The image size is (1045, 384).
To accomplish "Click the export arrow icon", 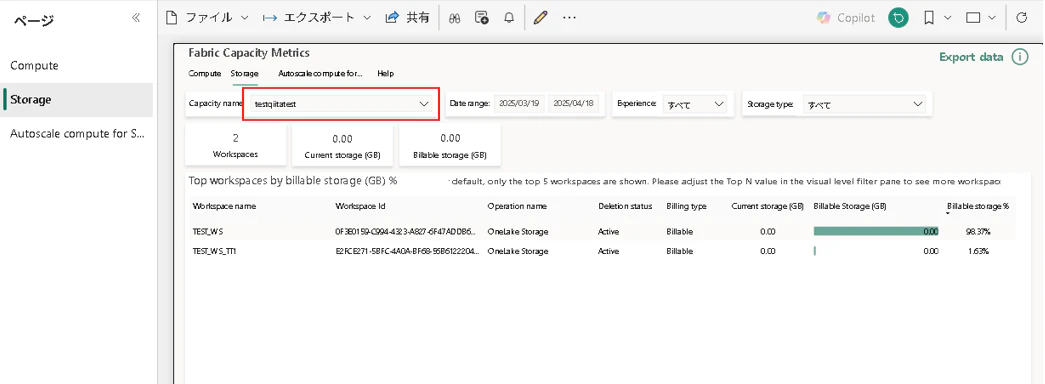I will [x=269, y=18].
